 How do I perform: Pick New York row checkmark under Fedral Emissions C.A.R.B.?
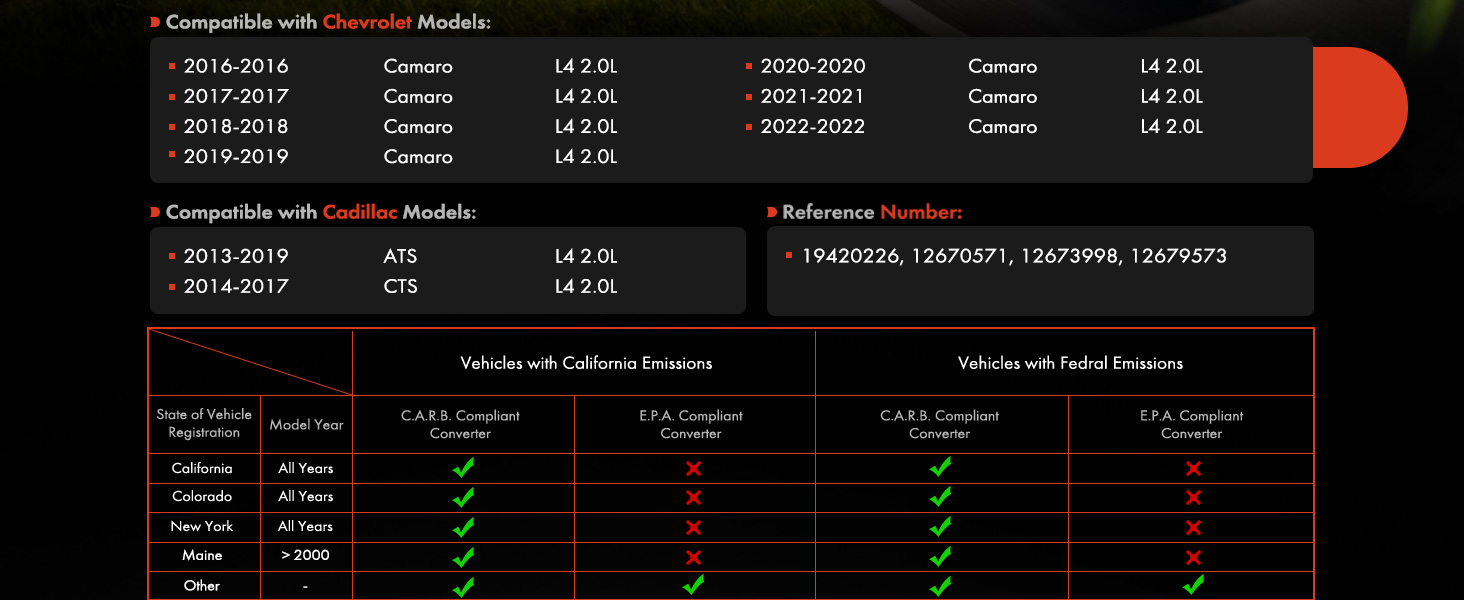tap(940, 526)
